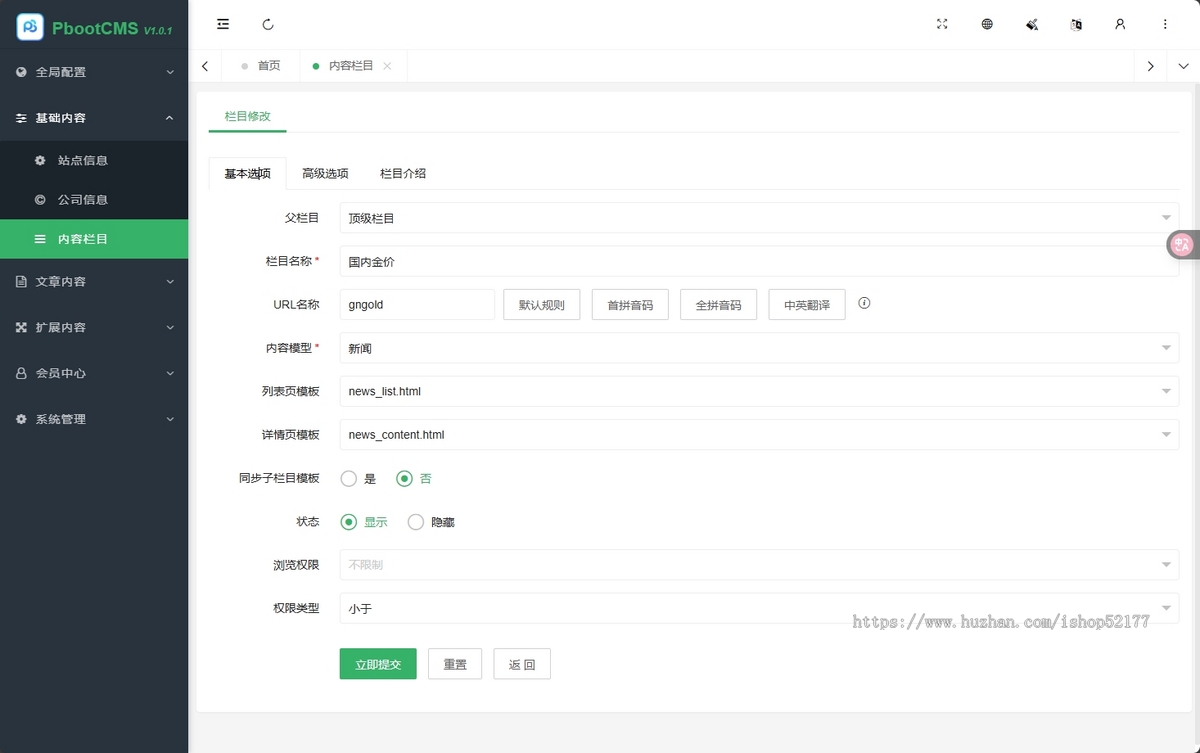Open the tab operations dropdown chevron
This screenshot has width=1200, height=753.
(1184, 66)
